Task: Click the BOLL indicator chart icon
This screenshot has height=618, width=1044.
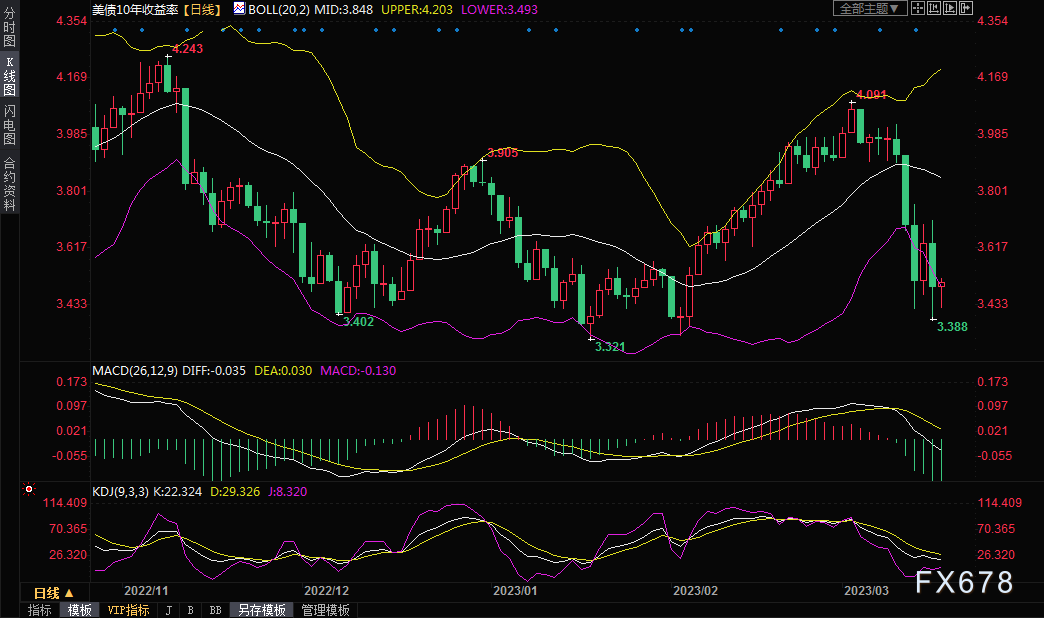Action: coord(238,8)
